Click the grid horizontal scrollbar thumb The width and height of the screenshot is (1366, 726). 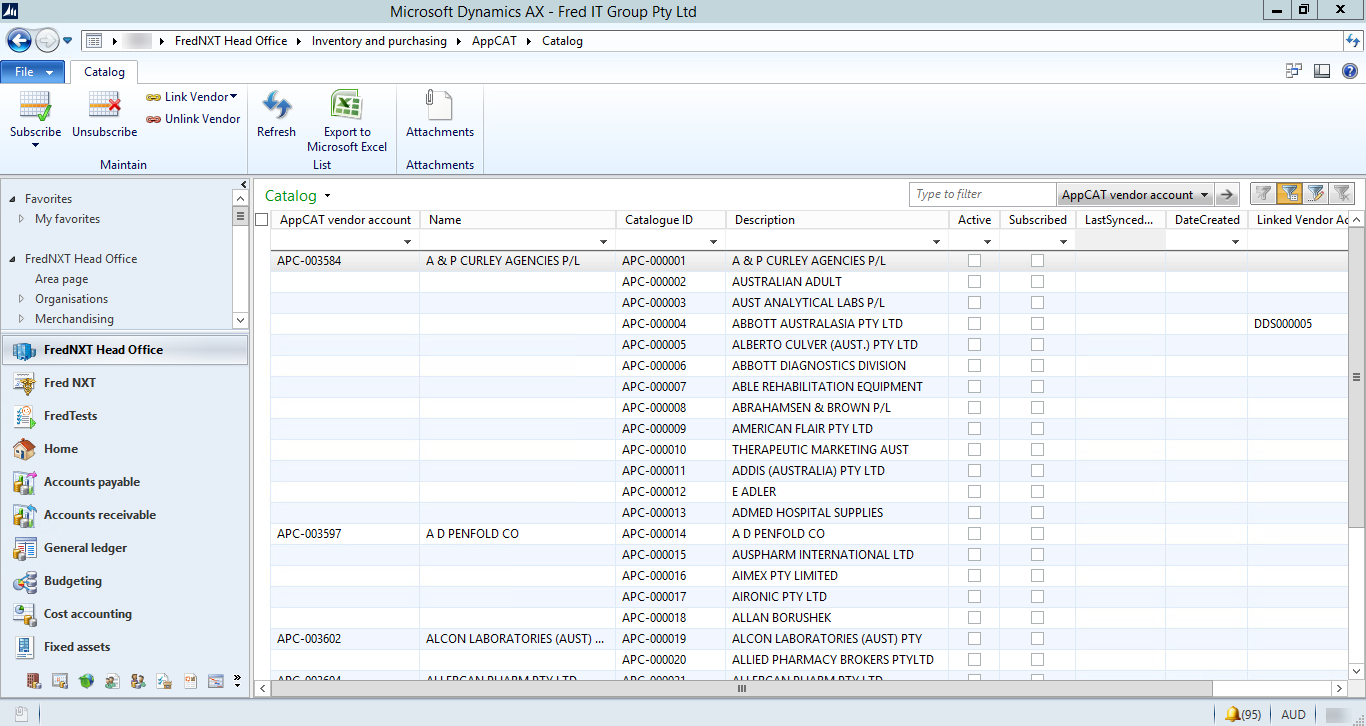tap(741, 689)
